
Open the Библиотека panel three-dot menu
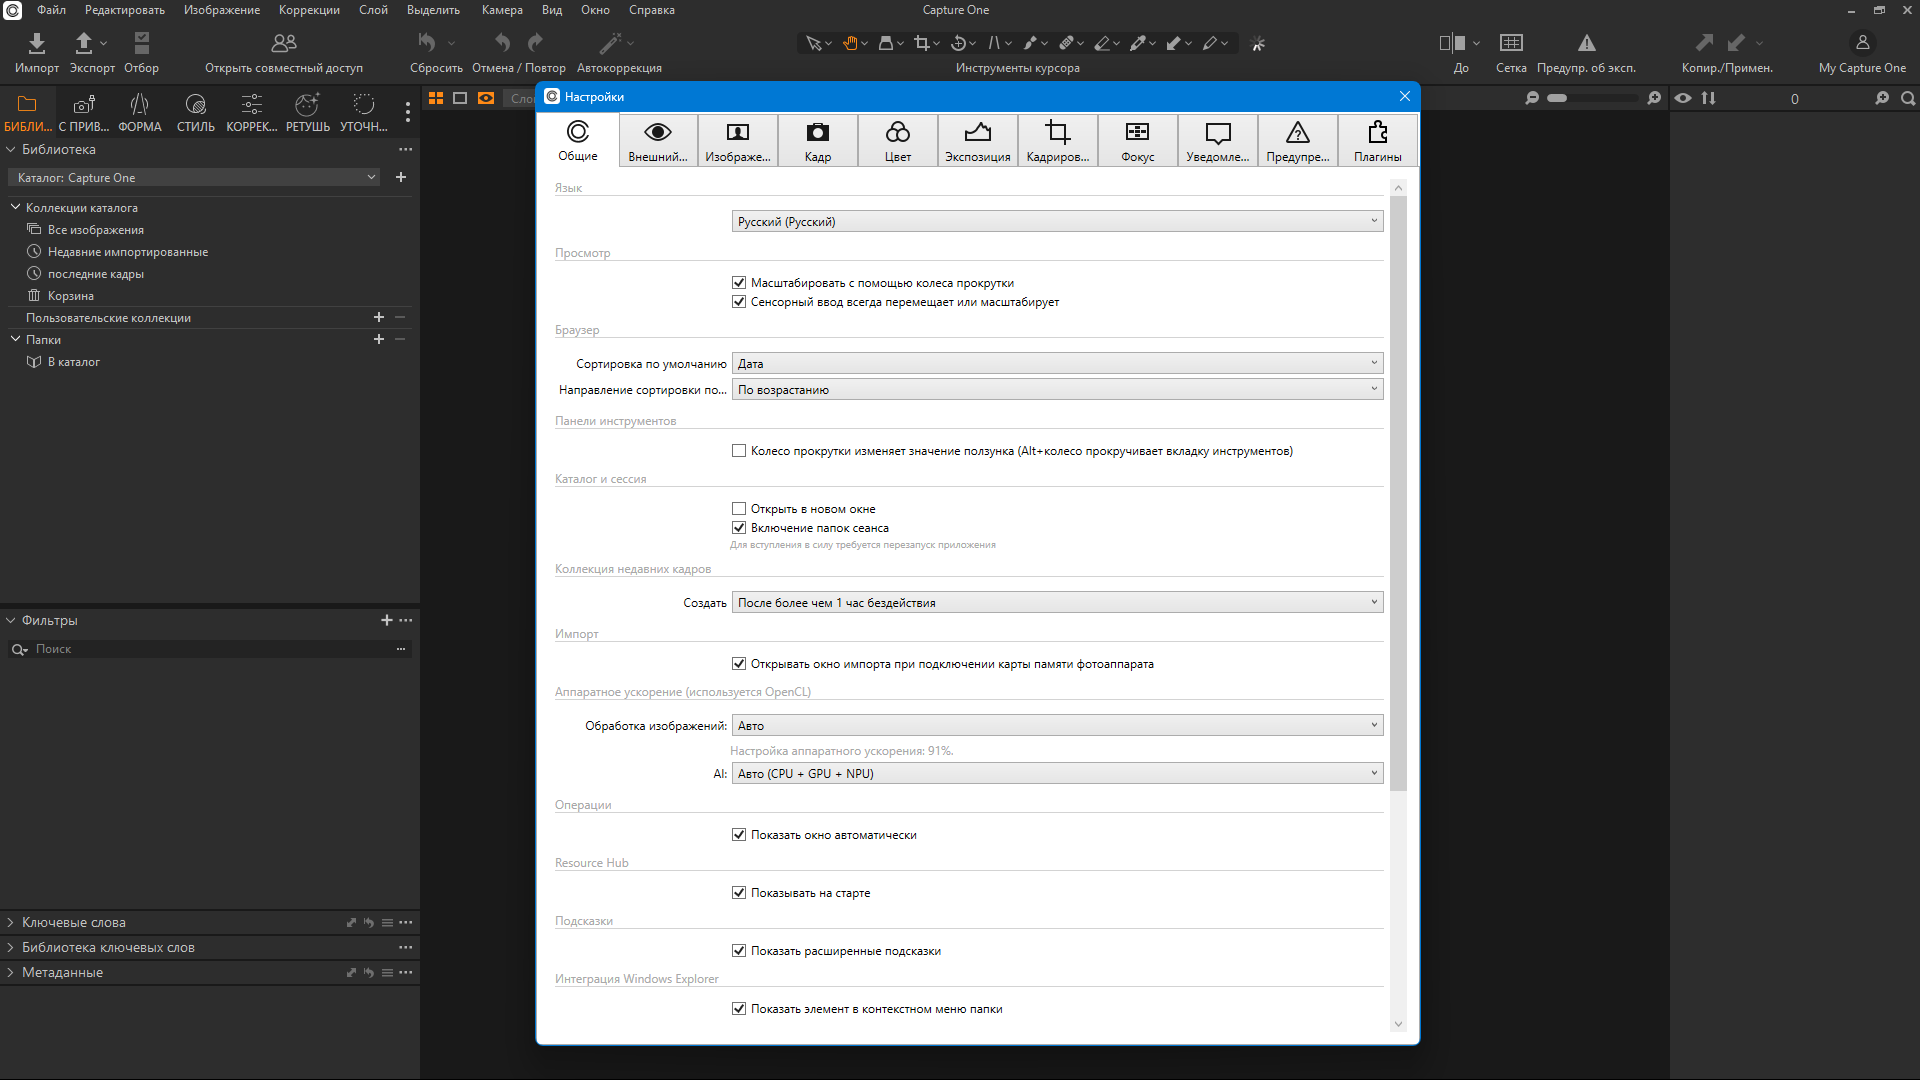(405, 149)
